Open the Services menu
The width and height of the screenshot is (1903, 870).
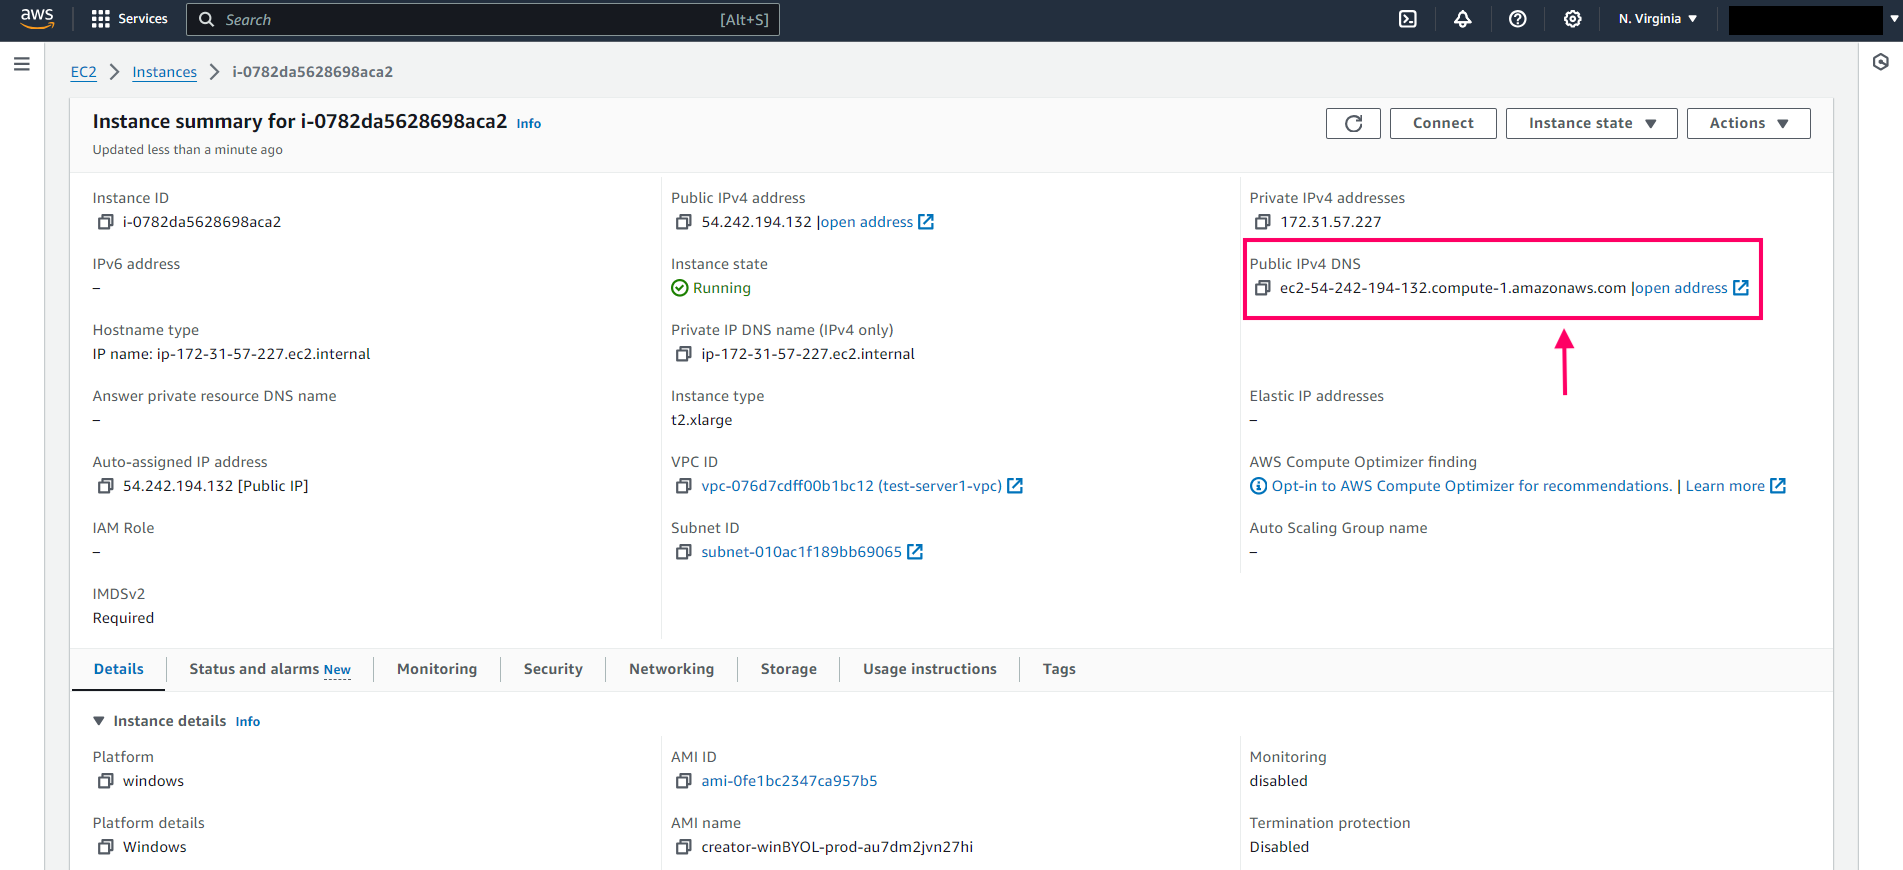(130, 19)
